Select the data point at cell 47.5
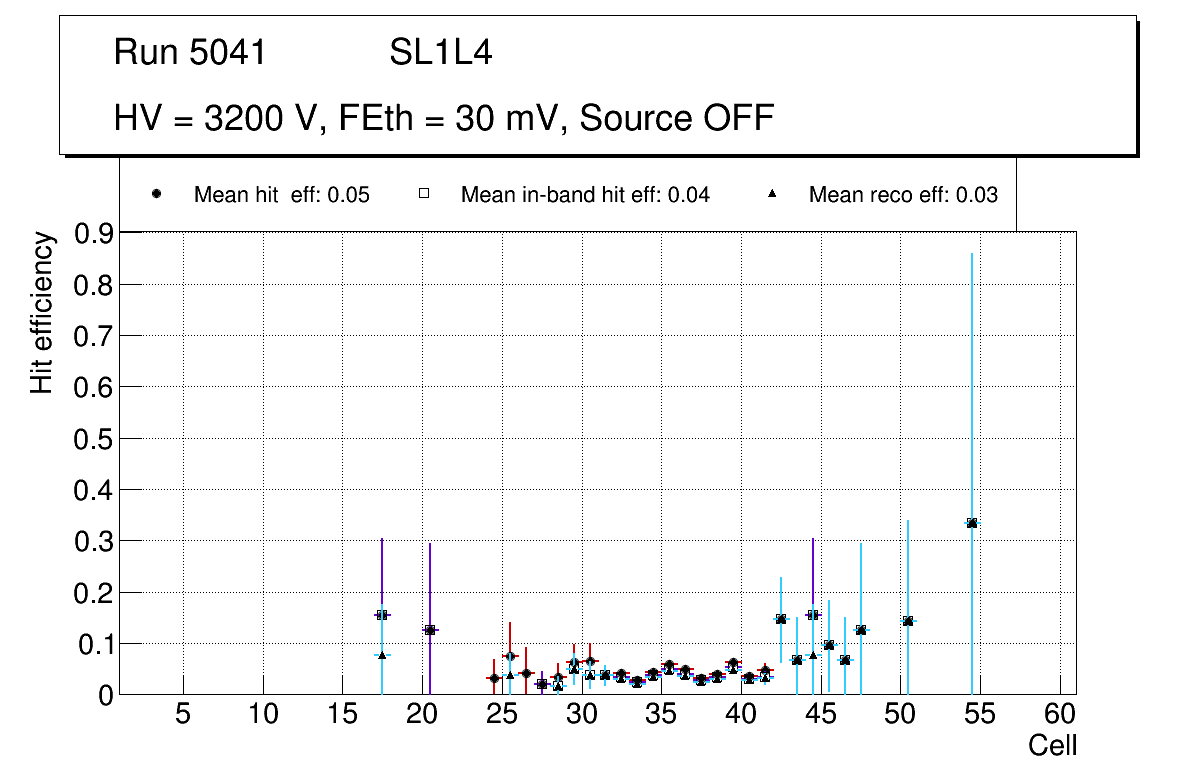This screenshot has width=1196, height=772. pos(861,630)
